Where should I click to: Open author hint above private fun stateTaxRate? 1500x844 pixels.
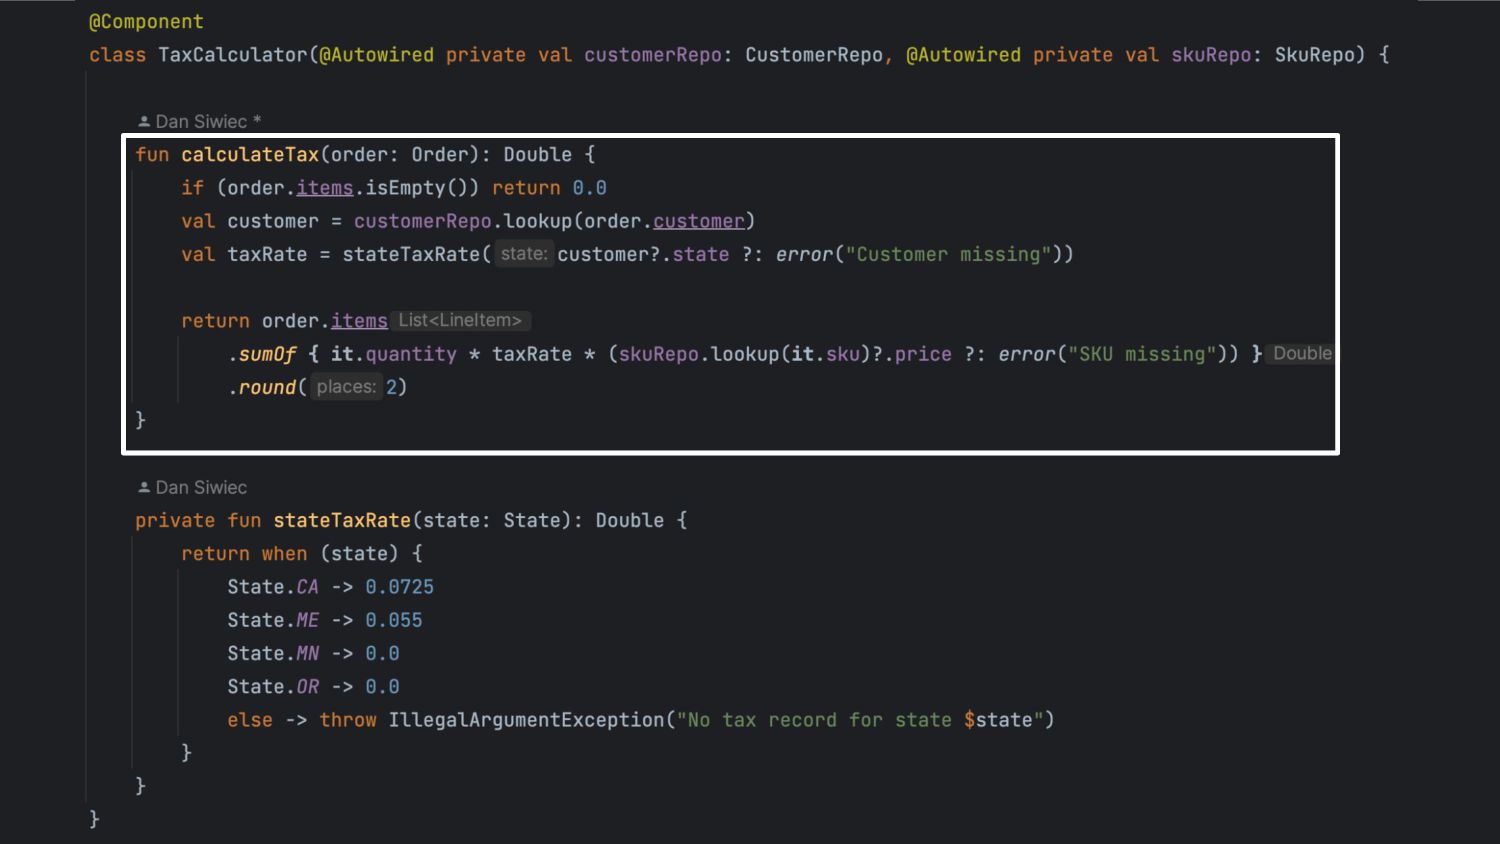(x=201, y=488)
